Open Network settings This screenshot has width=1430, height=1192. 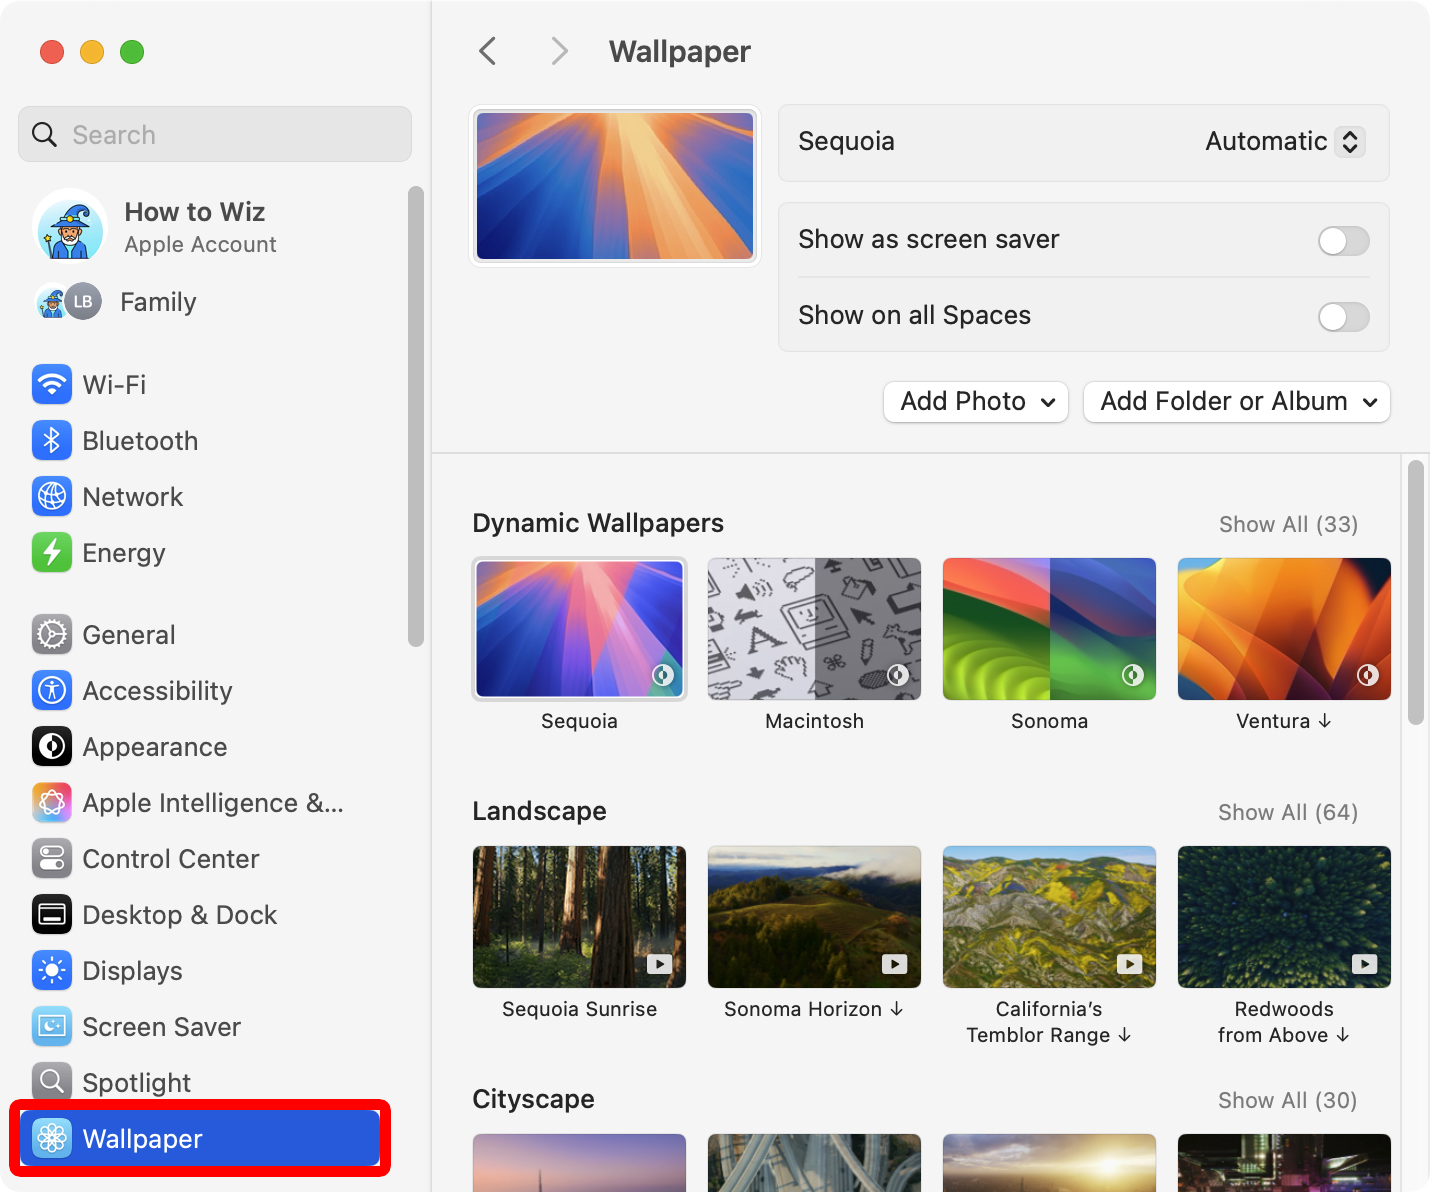(x=133, y=496)
